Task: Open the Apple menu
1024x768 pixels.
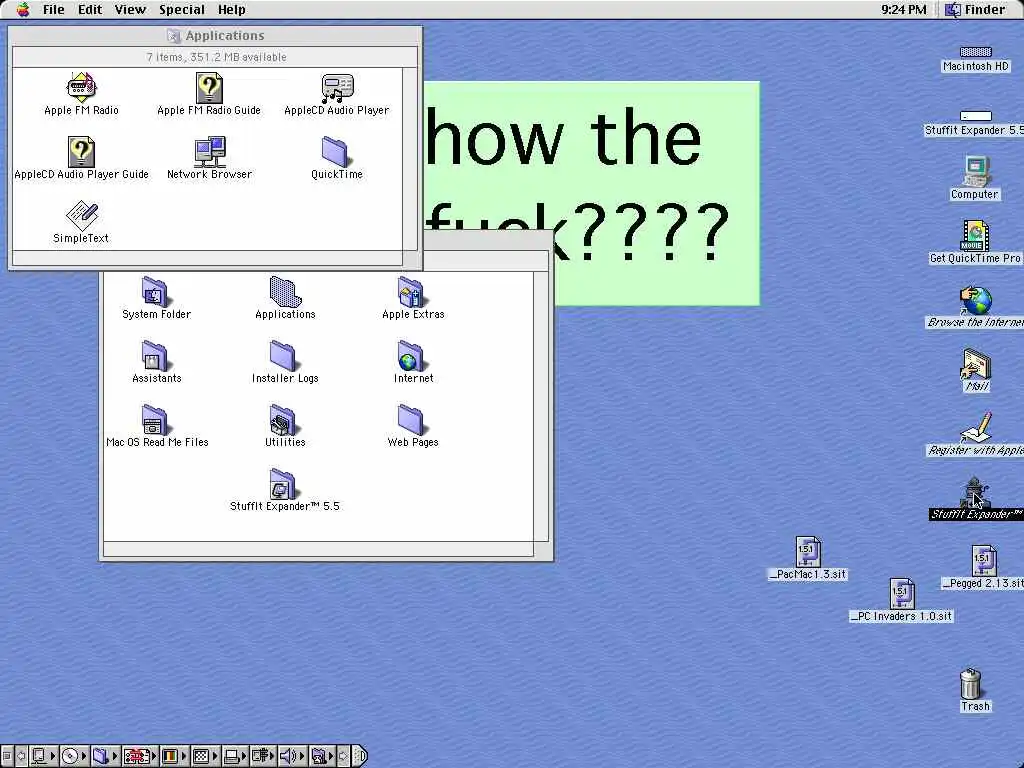Action: (23, 9)
